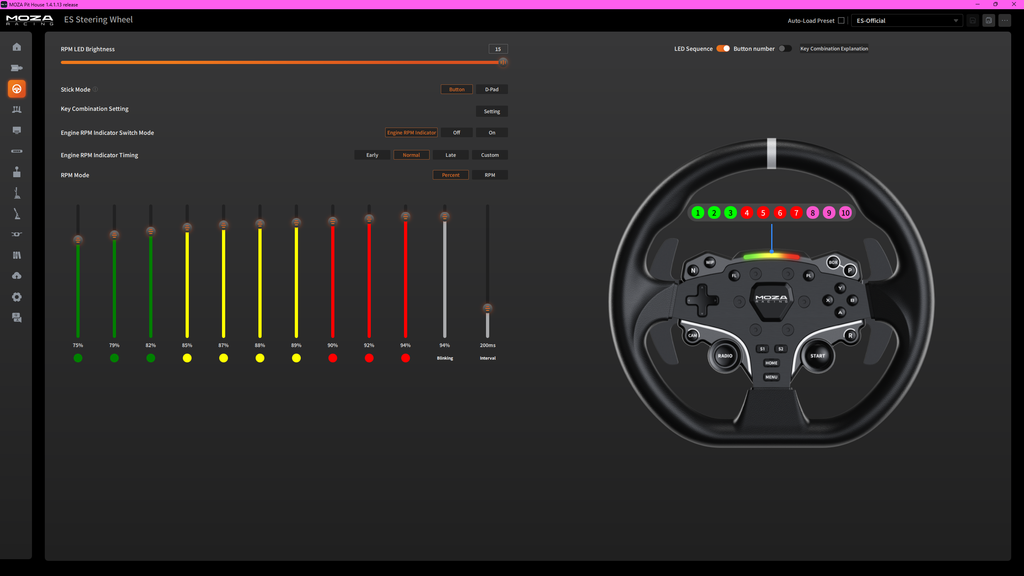Screen dimensions: 1024x576
Task: Click the green color dot under 75%
Action: click(x=78, y=358)
